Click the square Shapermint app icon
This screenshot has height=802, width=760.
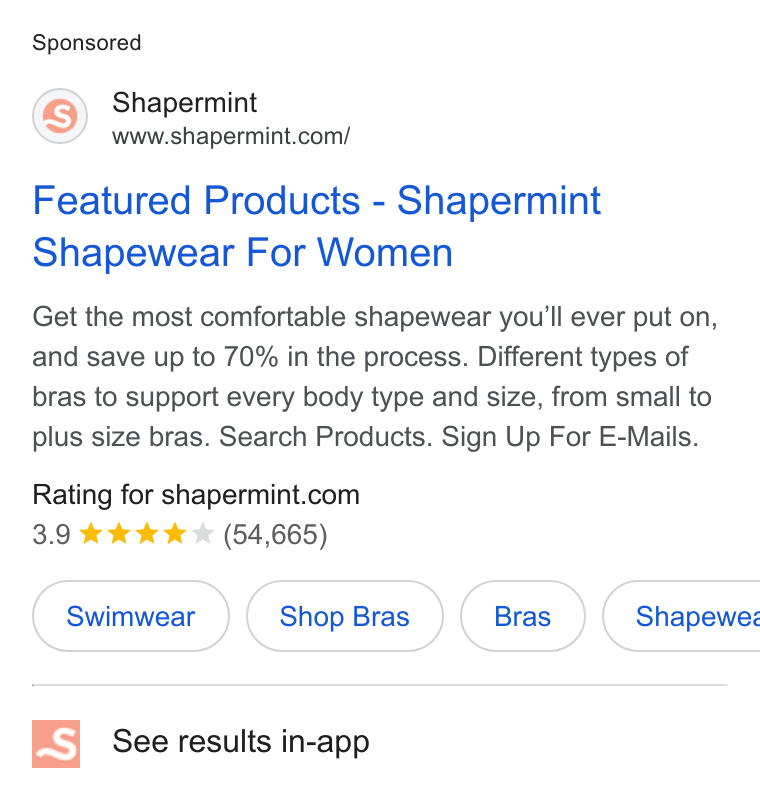[x=56, y=744]
